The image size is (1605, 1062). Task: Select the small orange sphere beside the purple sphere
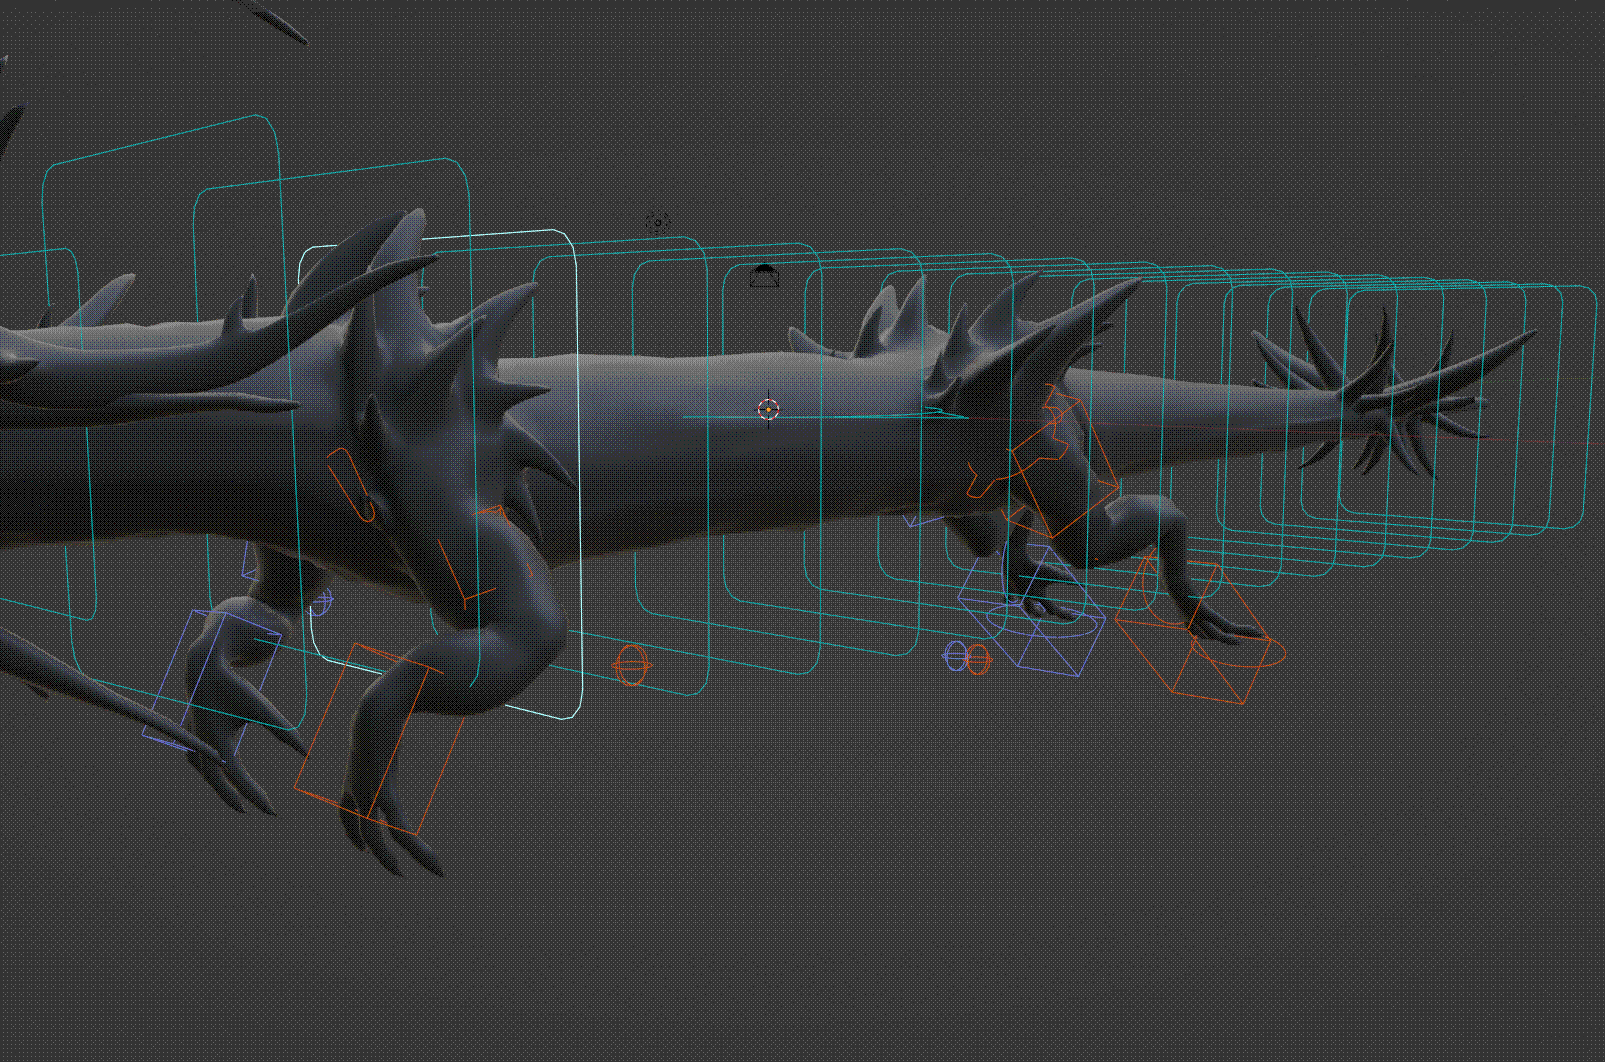[979, 659]
